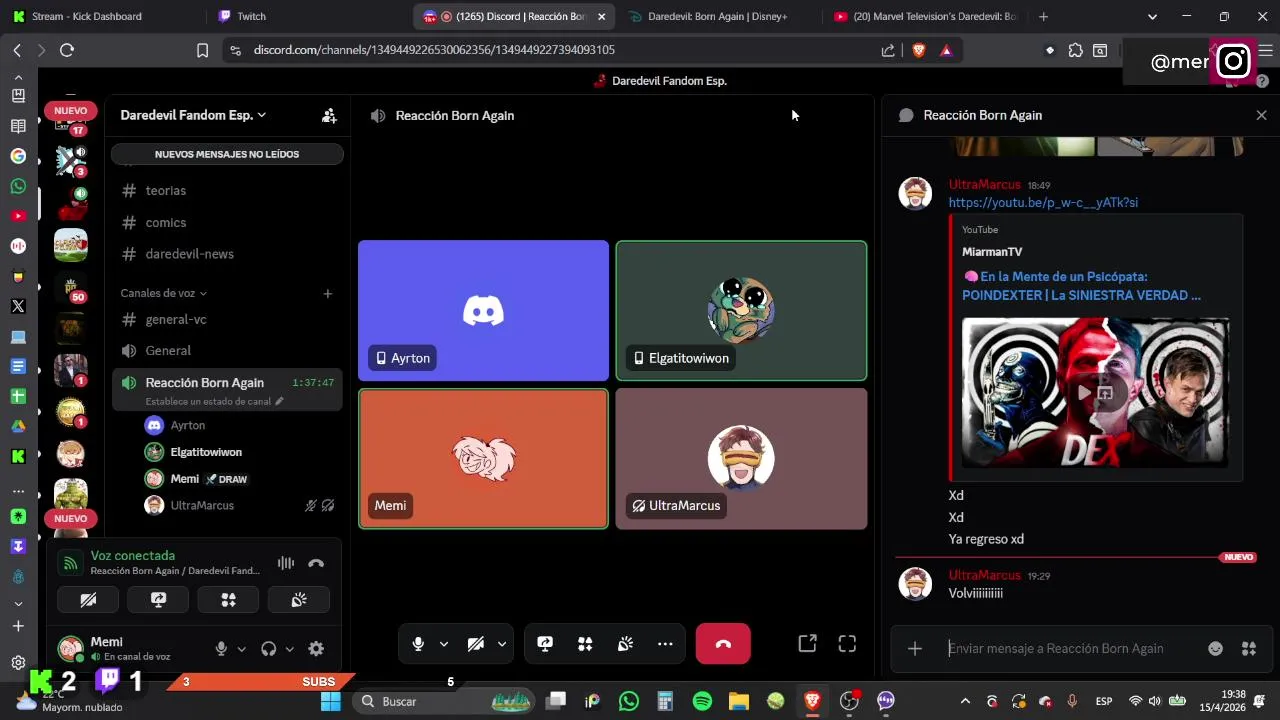
Task: Open microphone options arrow in call controls
Action: [x=444, y=644]
